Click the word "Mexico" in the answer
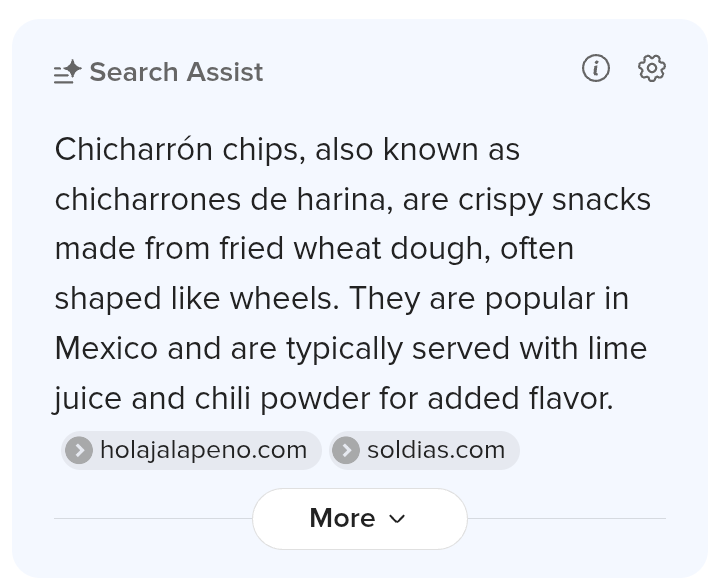Viewport: 720px width, 582px height. click(106, 348)
